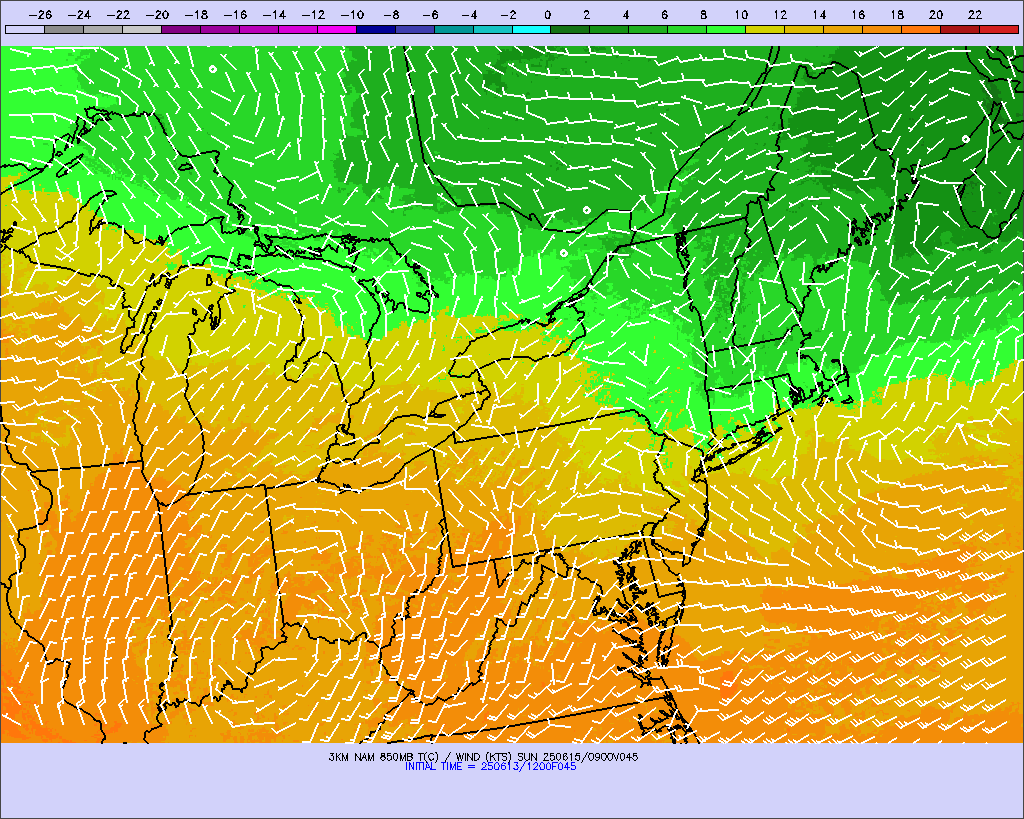
Task: Select the yellow swatch between 10 and 12
Action: [x=765, y=29]
